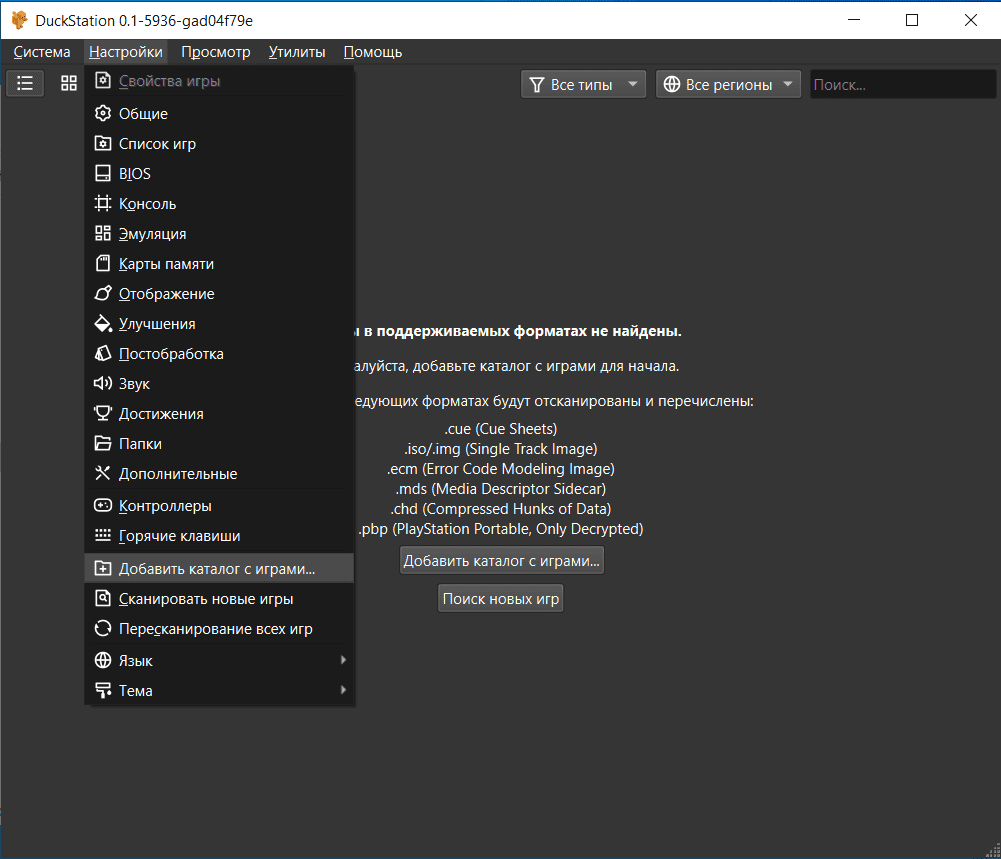Expand the Язык submenu arrow
This screenshot has width=1001, height=859.
pyautogui.click(x=343, y=660)
